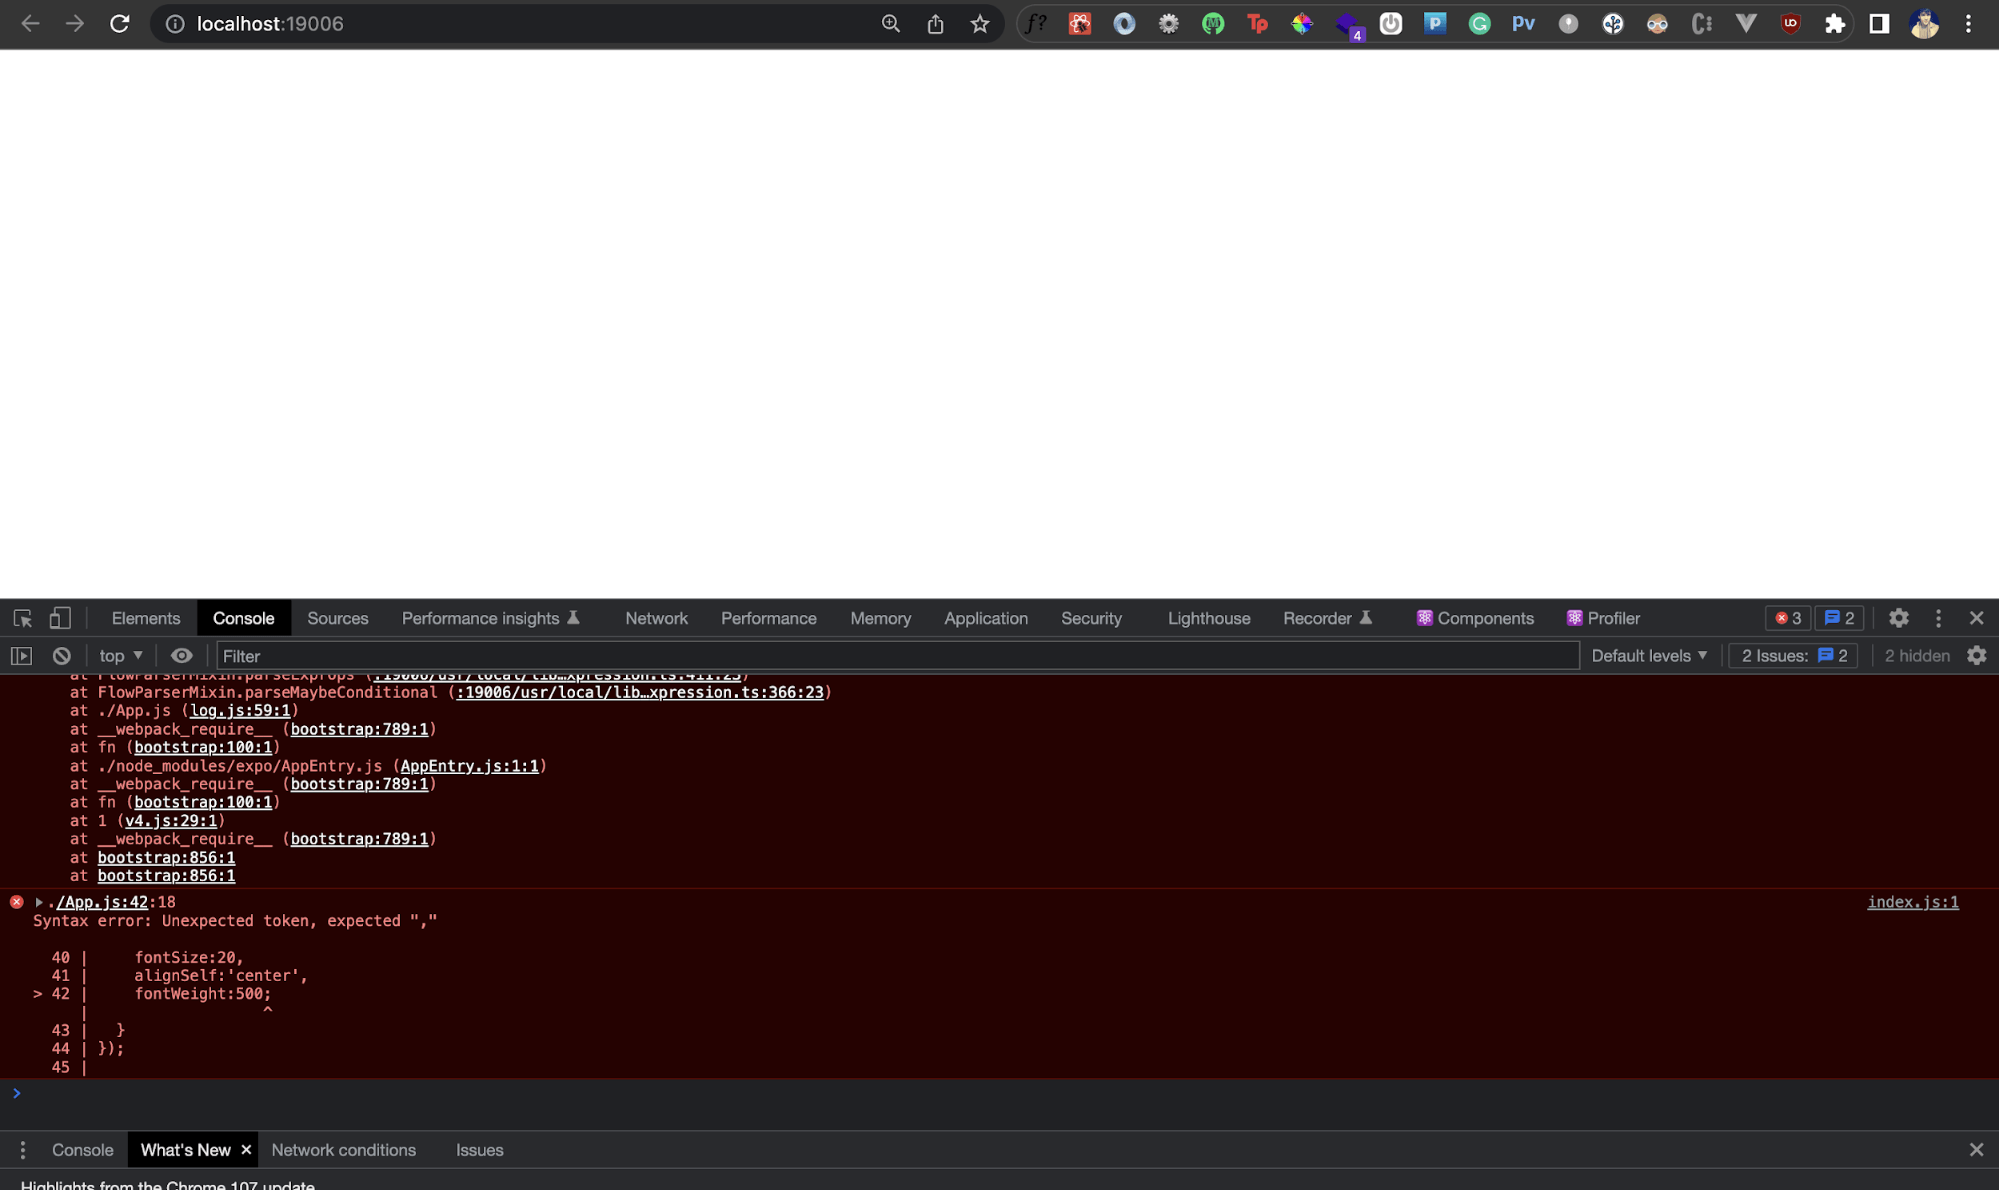Open the Chrome extensions puzzle icon
Screen dimensions: 1999x1190
(1835, 23)
